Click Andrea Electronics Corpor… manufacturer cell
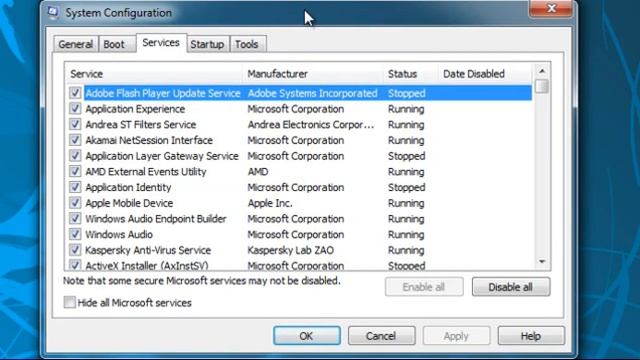 (311, 124)
